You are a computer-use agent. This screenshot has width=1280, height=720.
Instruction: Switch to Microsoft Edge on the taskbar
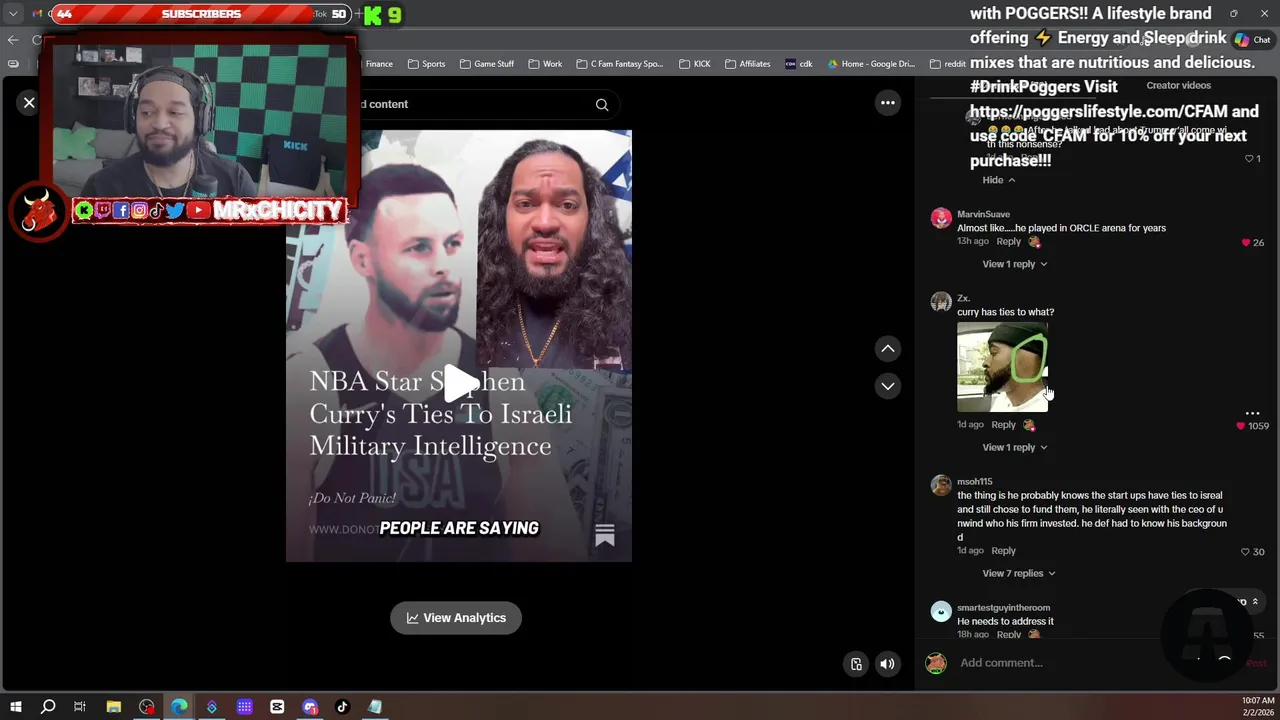[x=179, y=707]
